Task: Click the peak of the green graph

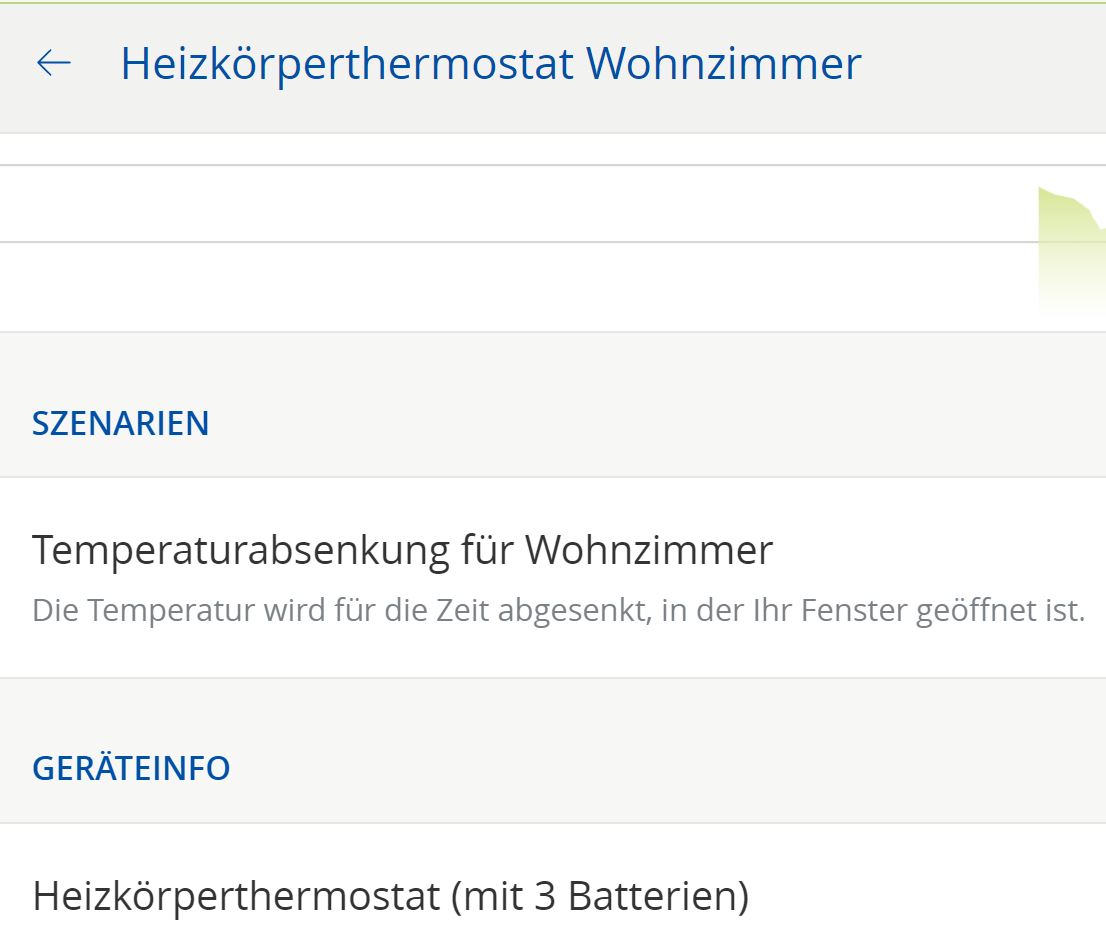Action: 1043,190
